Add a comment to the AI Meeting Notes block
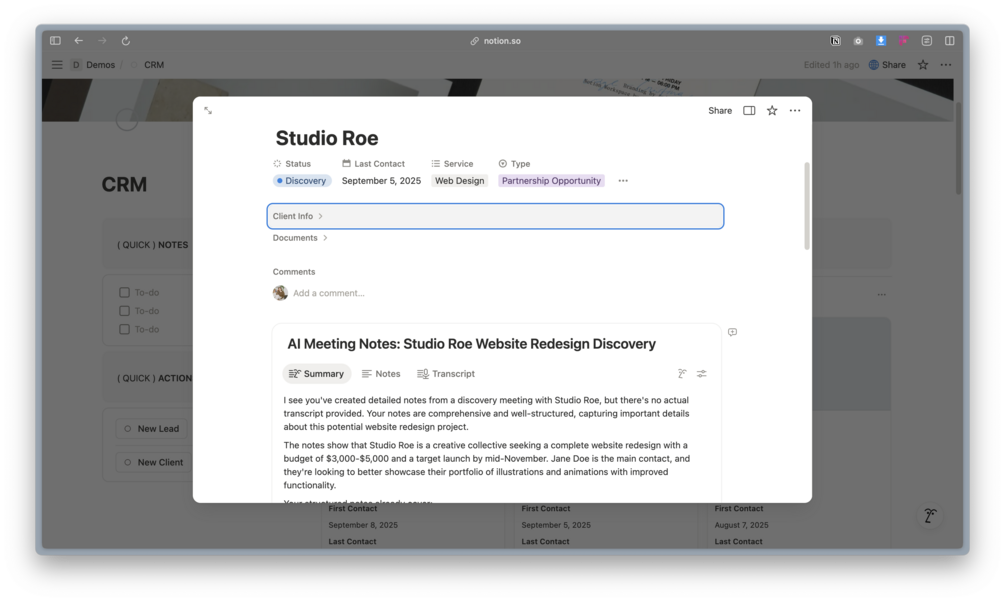This screenshot has height=602, width=1005. click(x=732, y=332)
